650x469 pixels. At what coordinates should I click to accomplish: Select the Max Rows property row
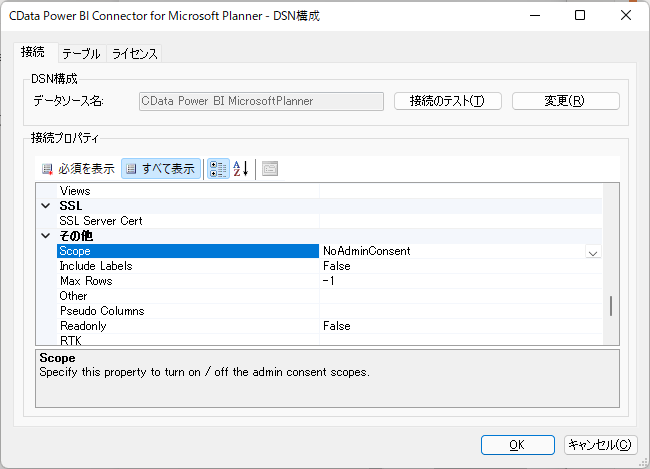tap(329, 281)
